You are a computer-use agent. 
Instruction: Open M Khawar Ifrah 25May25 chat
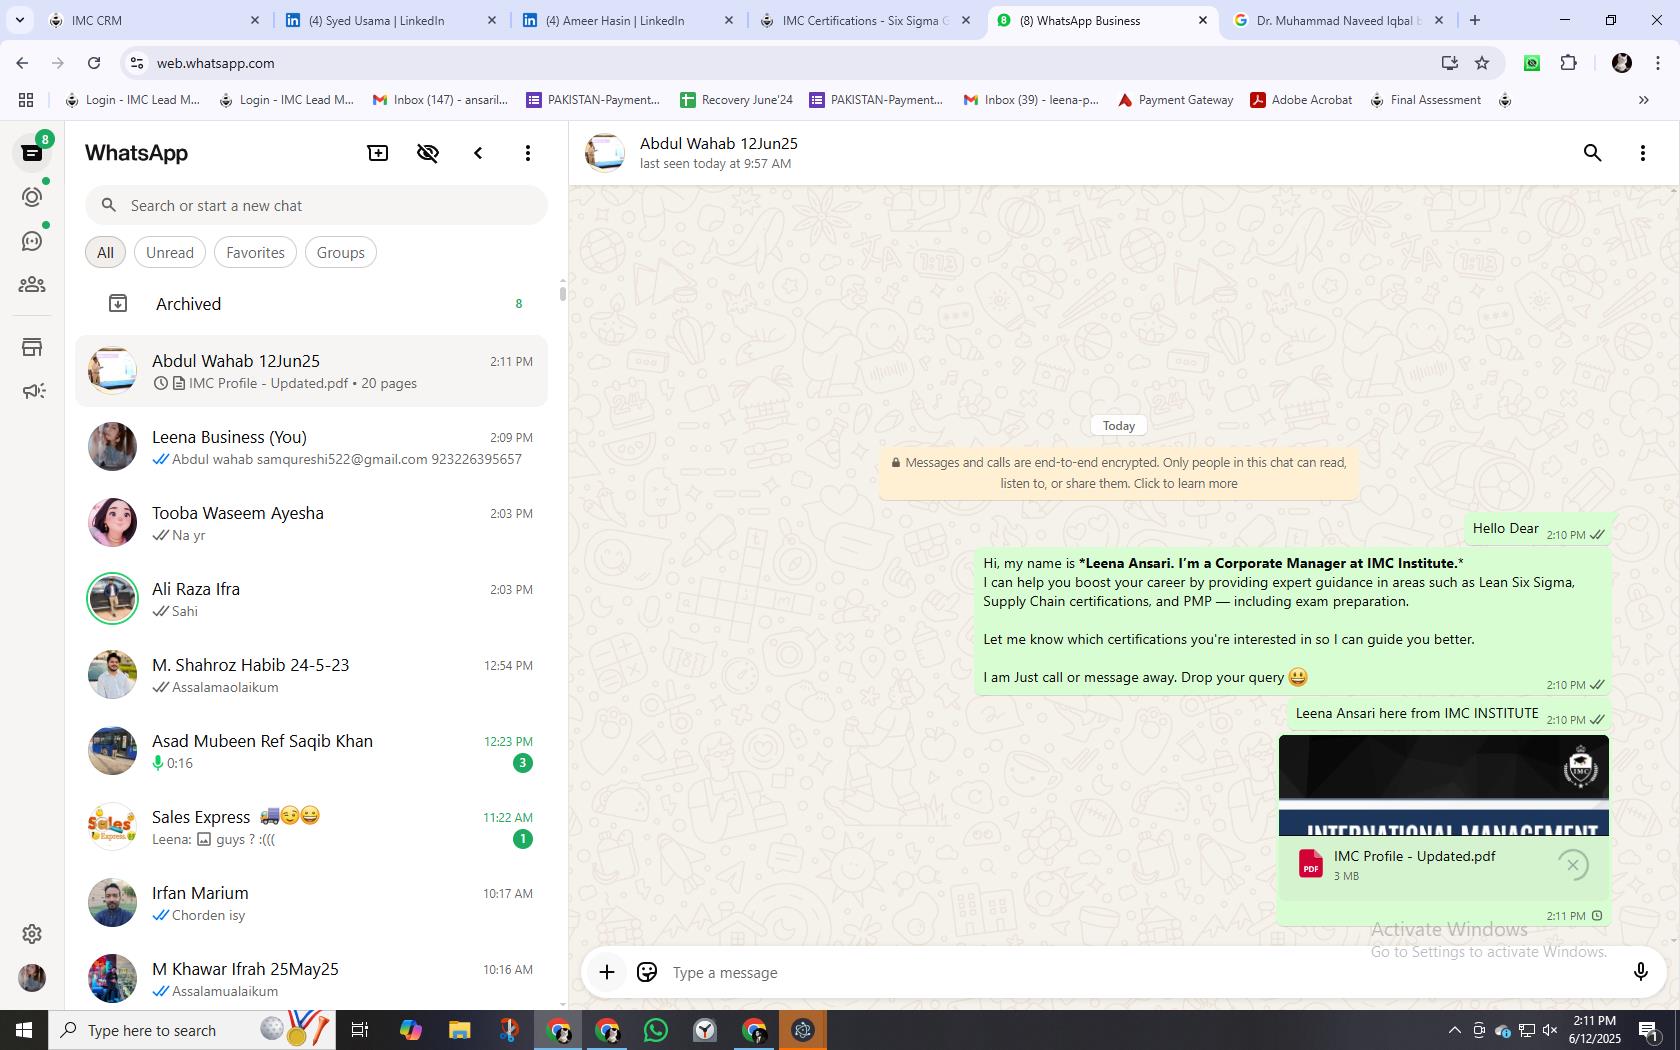pyautogui.click(x=311, y=979)
